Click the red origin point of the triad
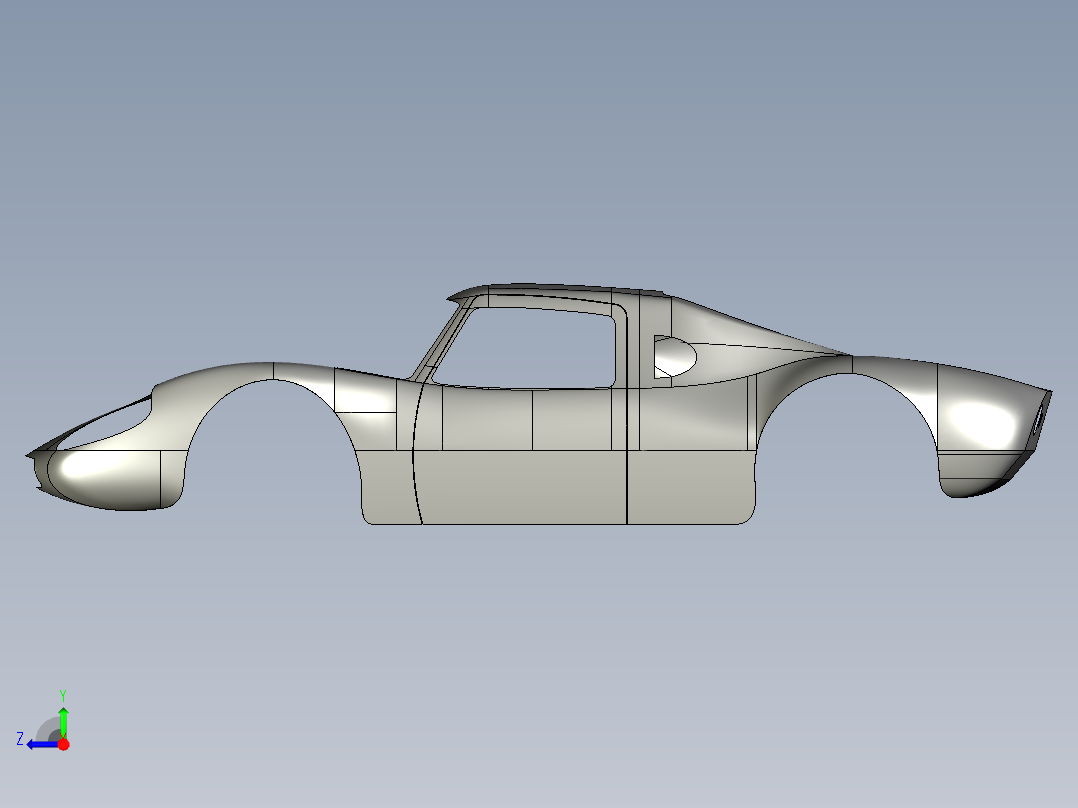 [62, 743]
